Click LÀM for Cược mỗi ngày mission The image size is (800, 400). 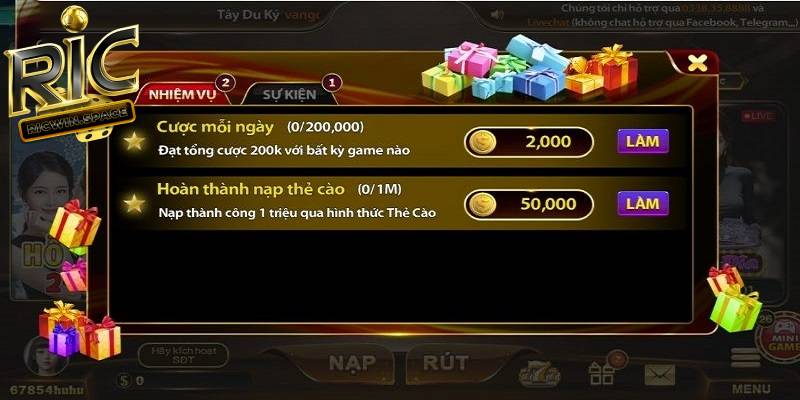[x=642, y=141]
